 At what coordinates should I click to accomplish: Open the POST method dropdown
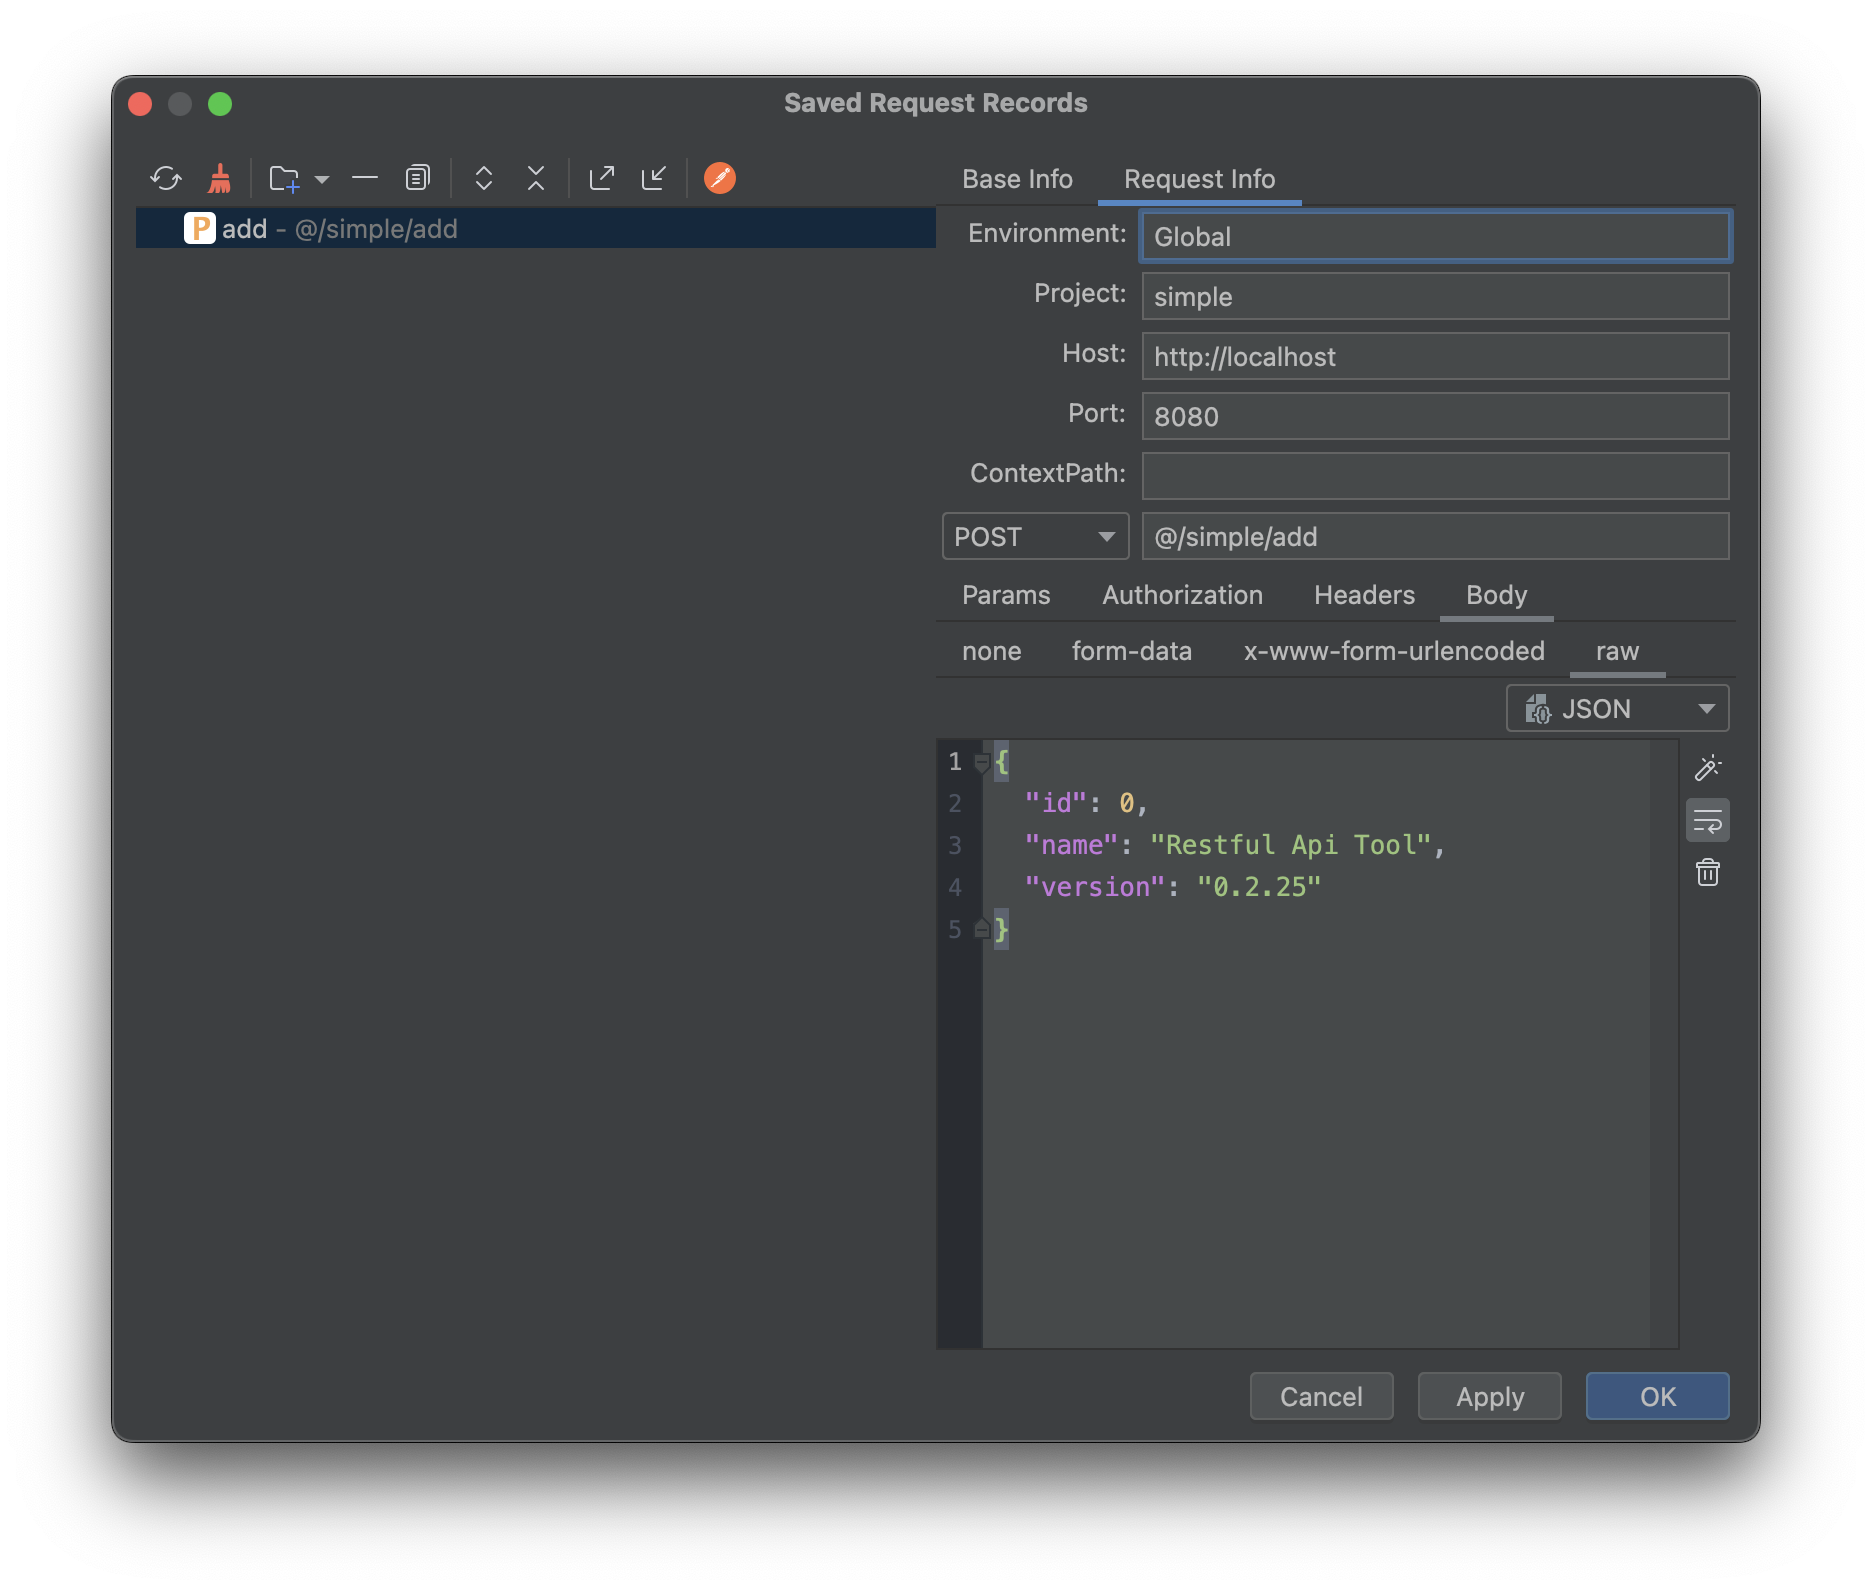(1035, 537)
